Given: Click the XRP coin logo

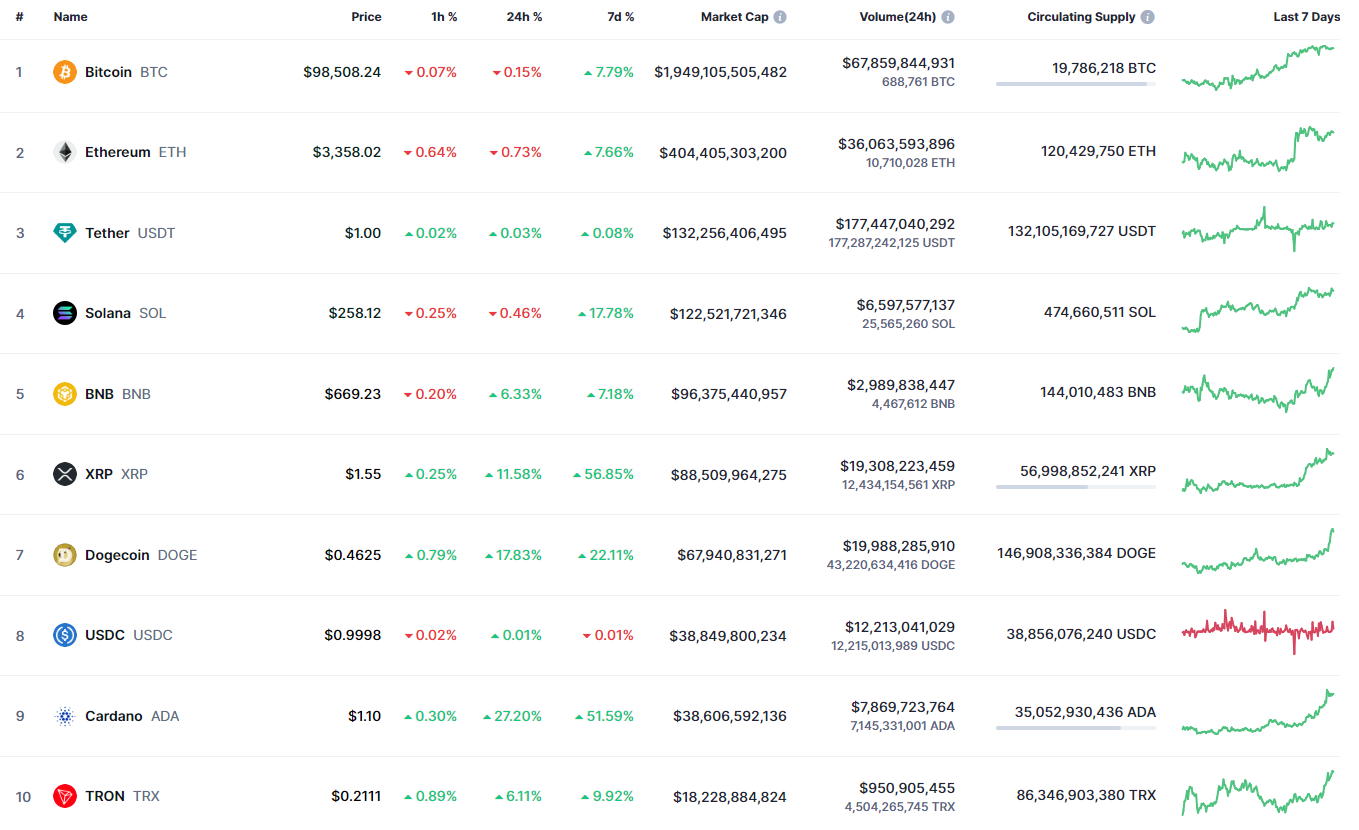Looking at the screenshot, I should click(64, 474).
